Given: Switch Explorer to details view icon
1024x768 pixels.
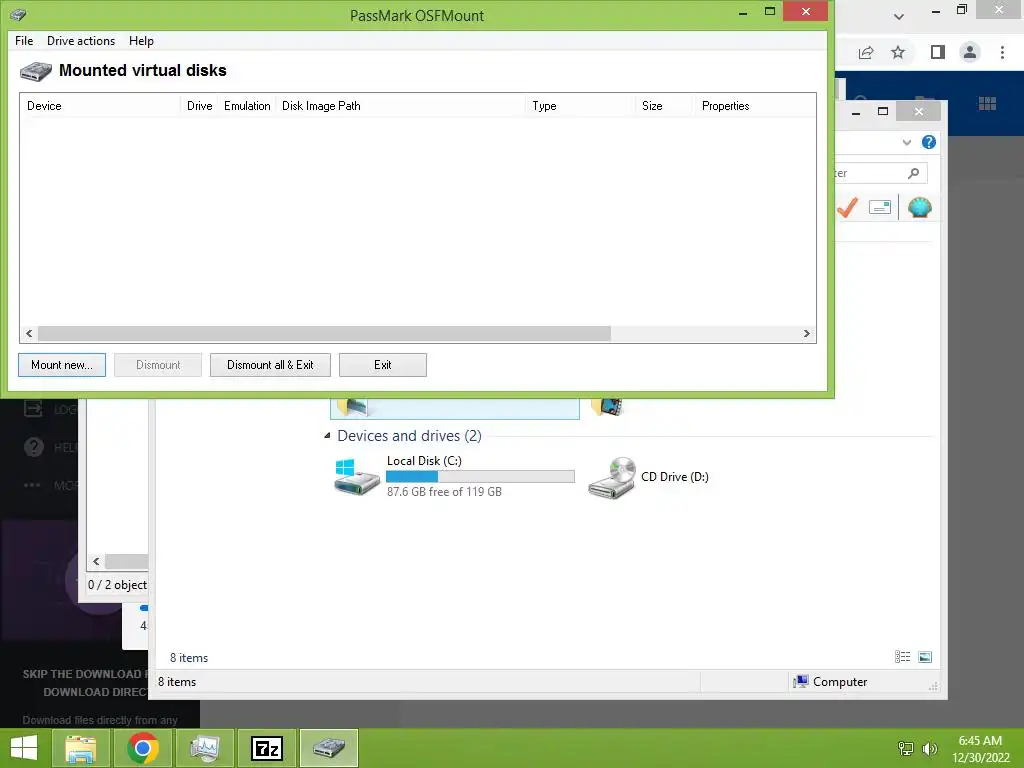Looking at the screenshot, I should coord(903,657).
